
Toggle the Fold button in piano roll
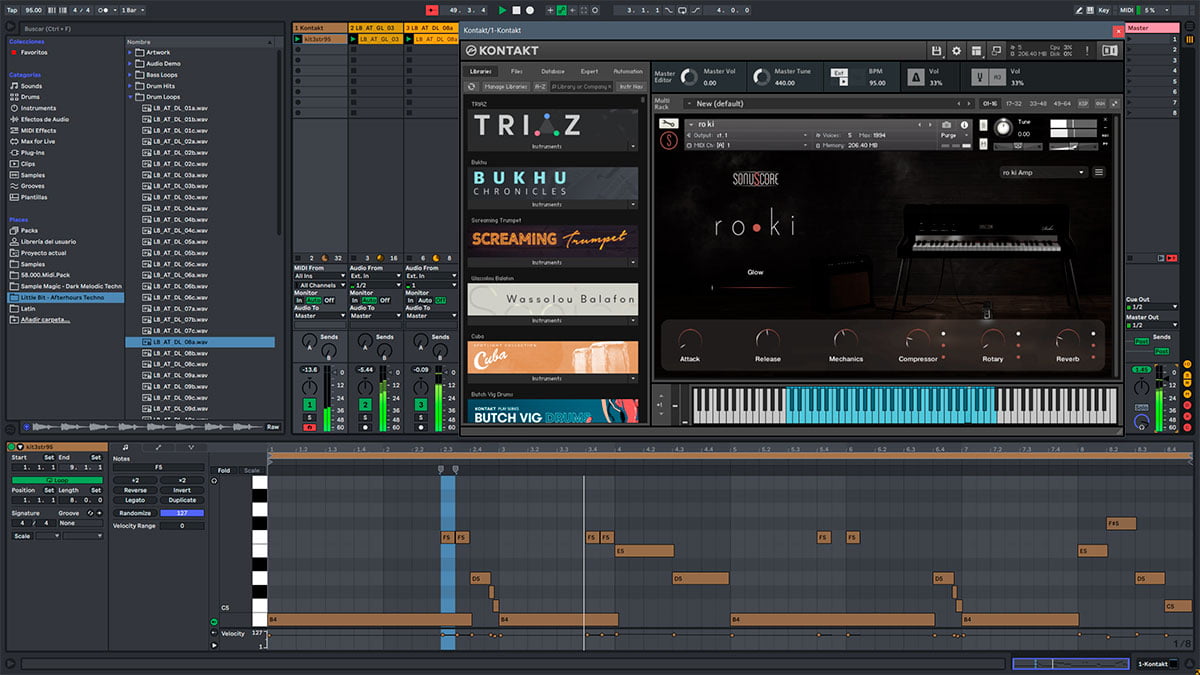[224, 470]
